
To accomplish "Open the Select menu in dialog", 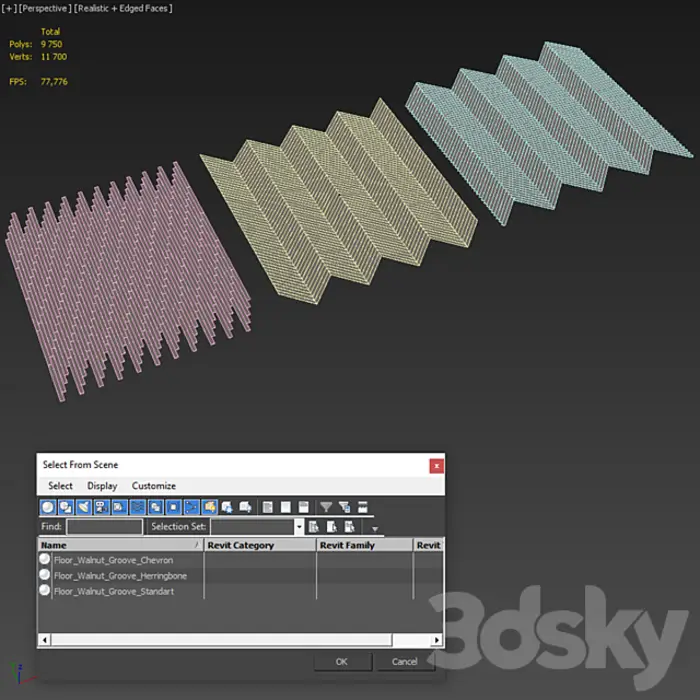I will (x=60, y=486).
